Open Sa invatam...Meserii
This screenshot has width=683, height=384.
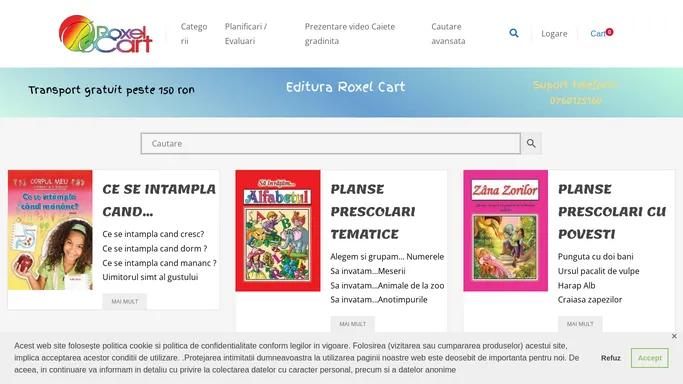(368, 271)
